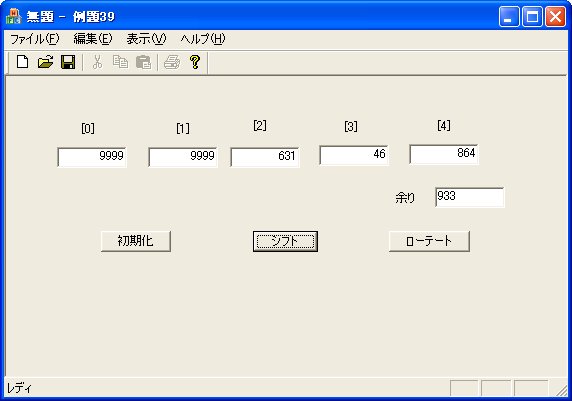This screenshot has height=401, width=572.
Task: Open the ヘルプ(H) menu
Action: (203, 39)
